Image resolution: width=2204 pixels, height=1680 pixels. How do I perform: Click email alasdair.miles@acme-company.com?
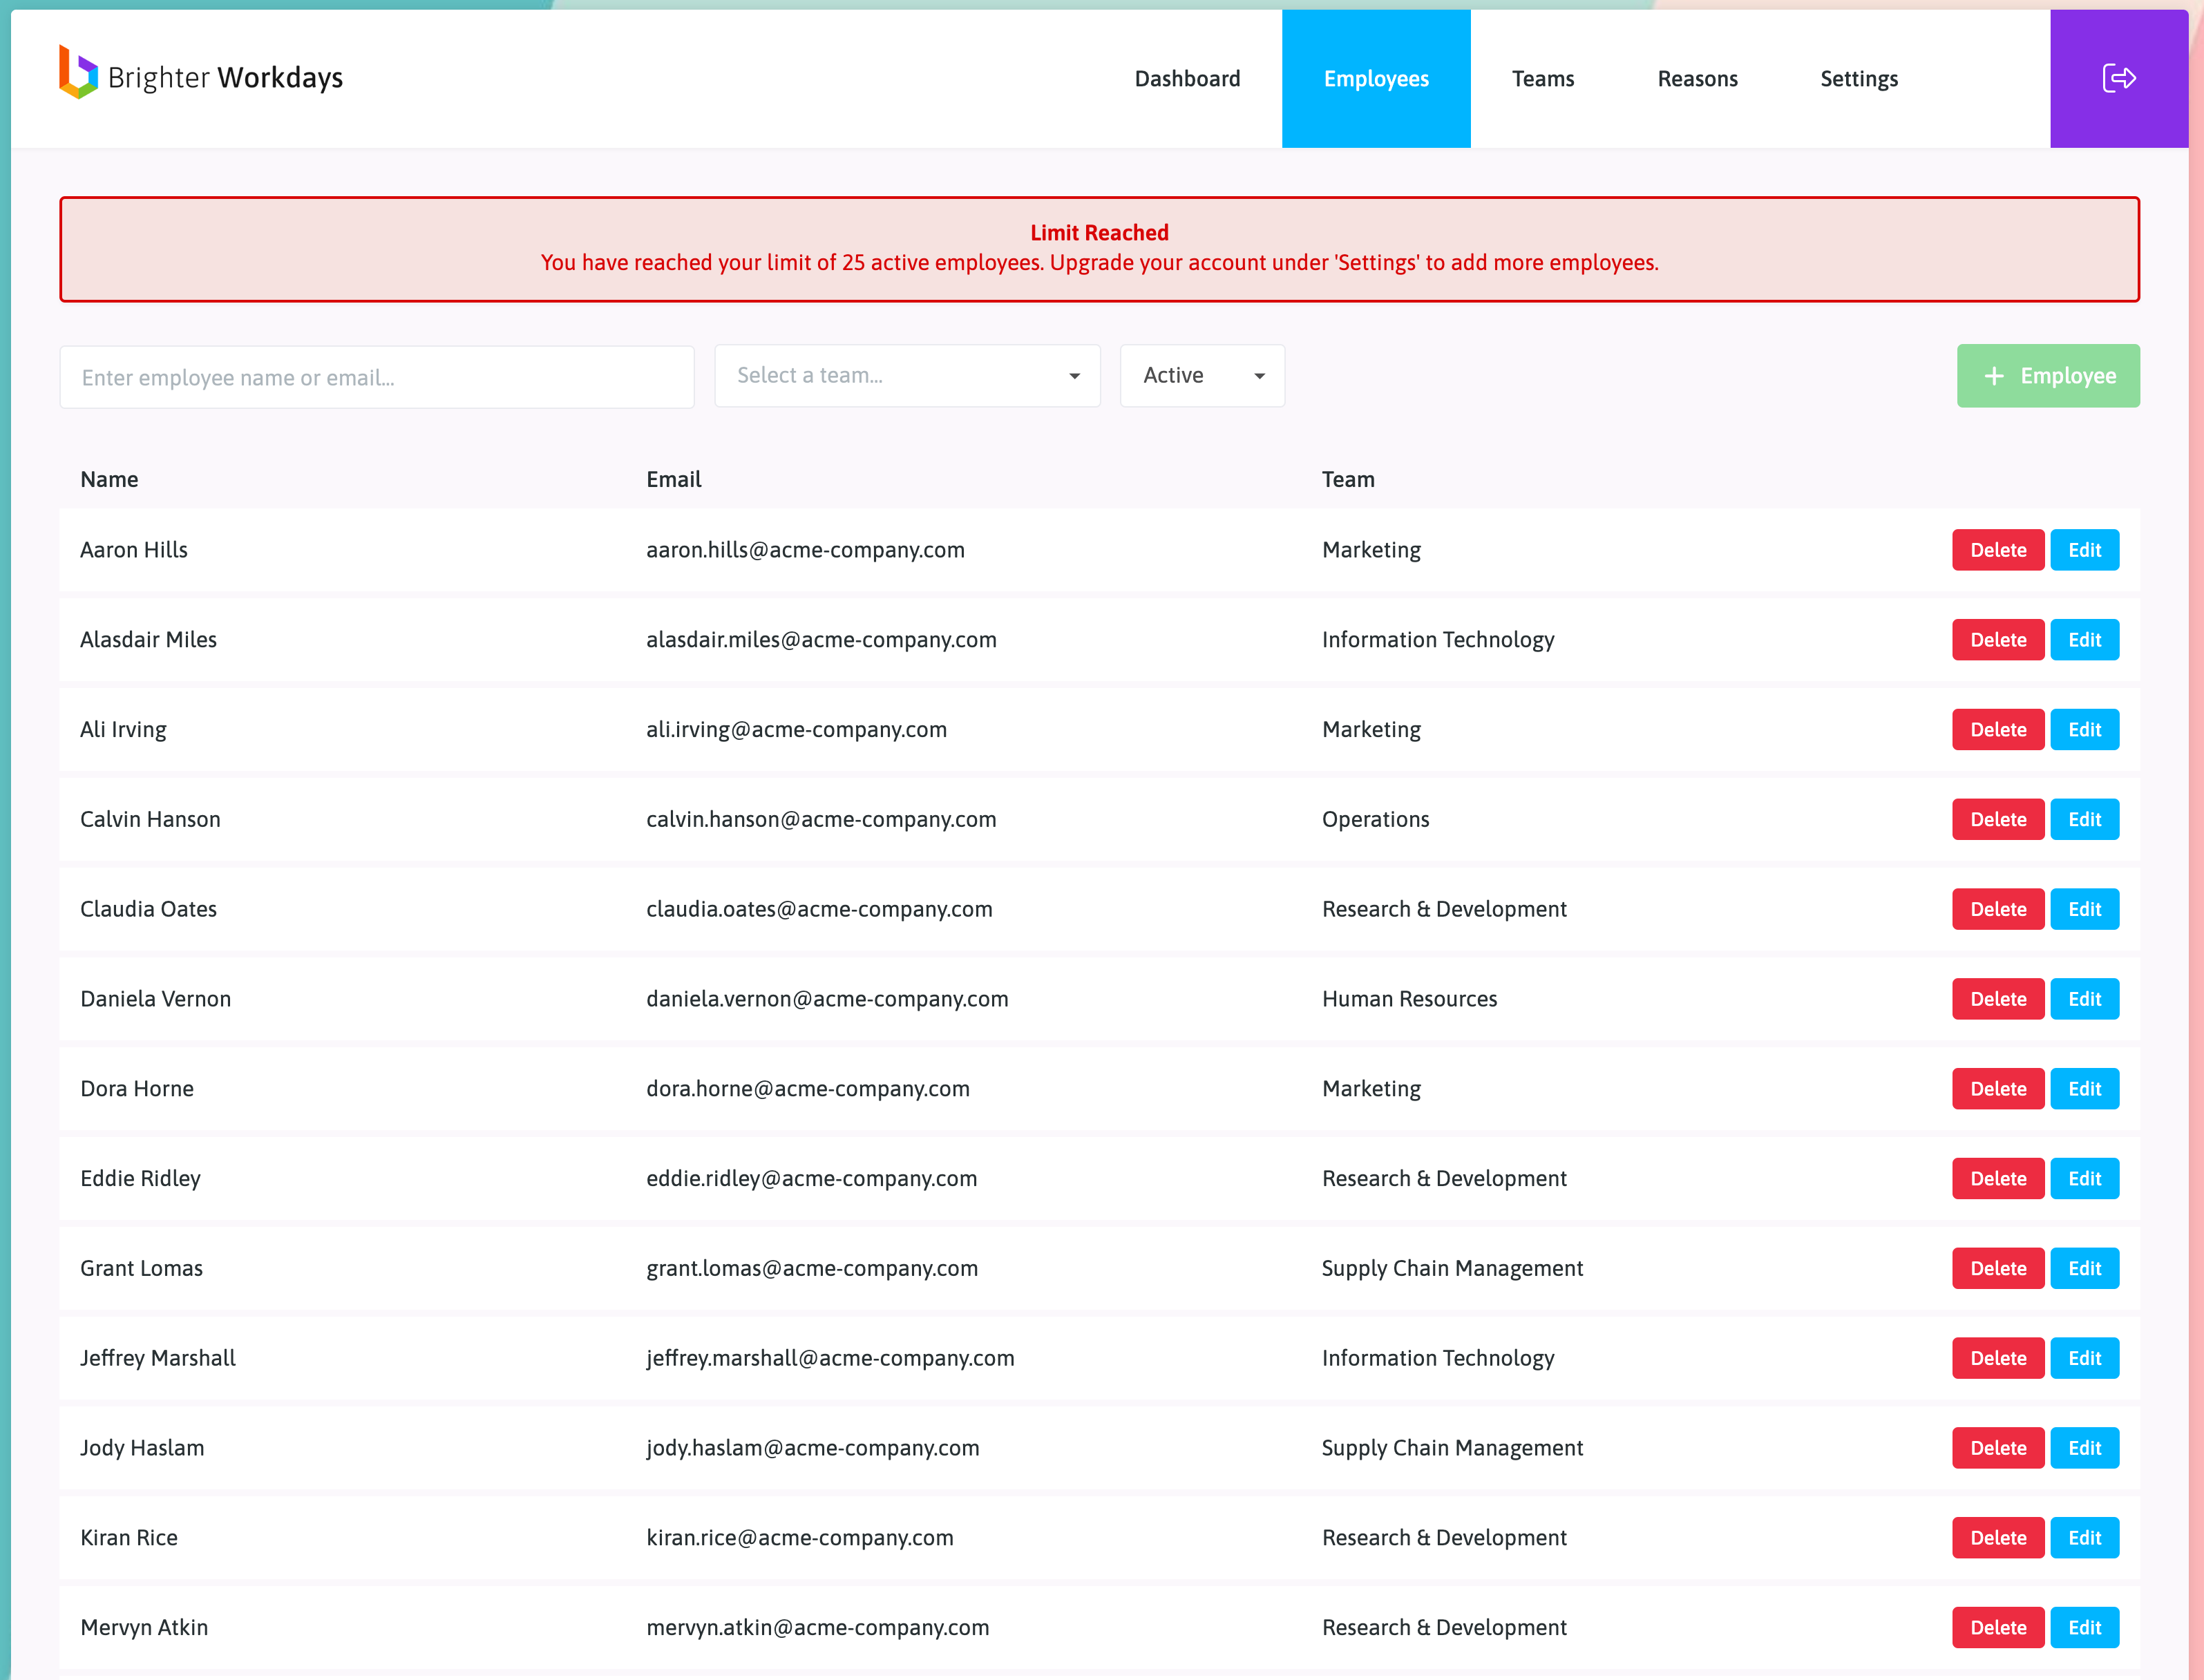pyautogui.click(x=821, y=640)
